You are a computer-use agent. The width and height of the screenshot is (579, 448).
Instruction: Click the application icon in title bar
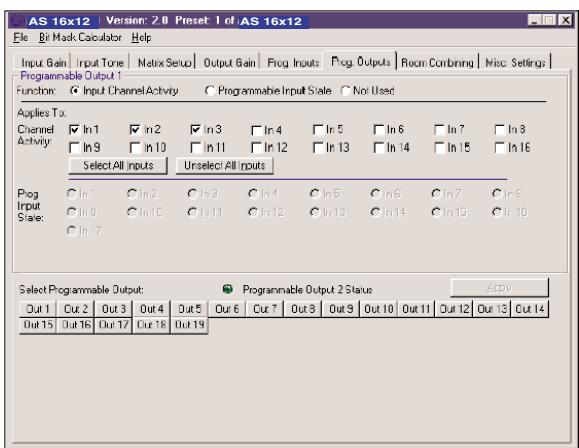click(18, 21)
